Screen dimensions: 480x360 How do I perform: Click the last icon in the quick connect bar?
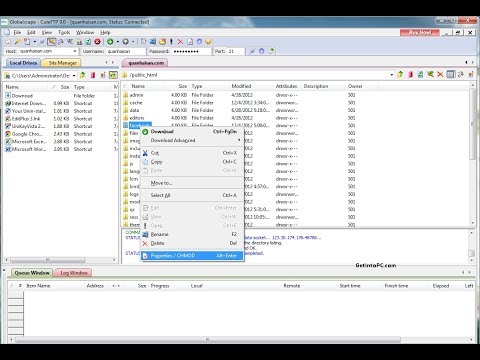(271, 51)
